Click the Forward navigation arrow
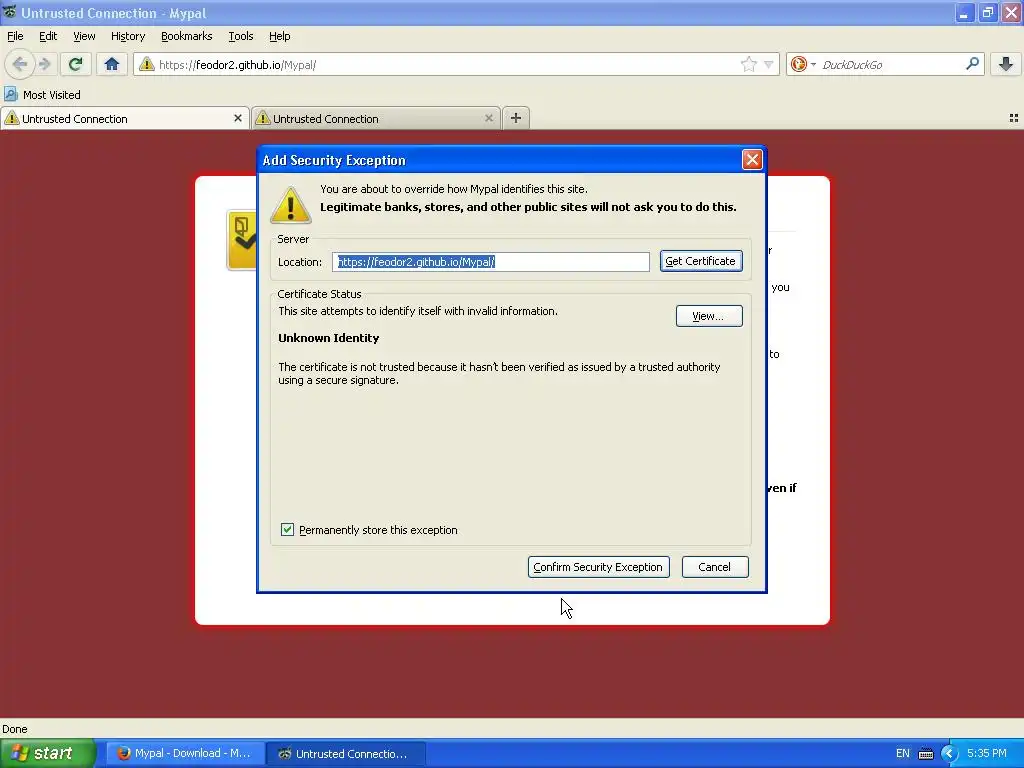The height and width of the screenshot is (768, 1024). (x=44, y=64)
